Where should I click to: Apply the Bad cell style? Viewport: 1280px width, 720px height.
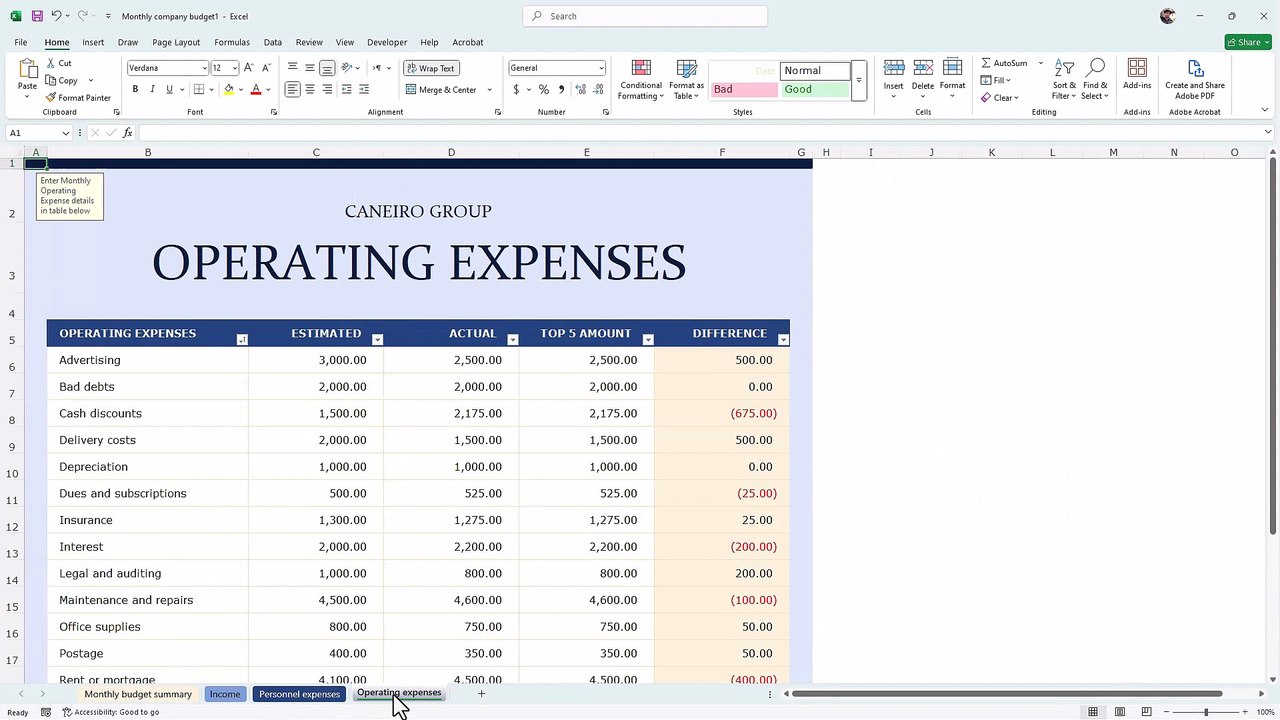tap(744, 89)
